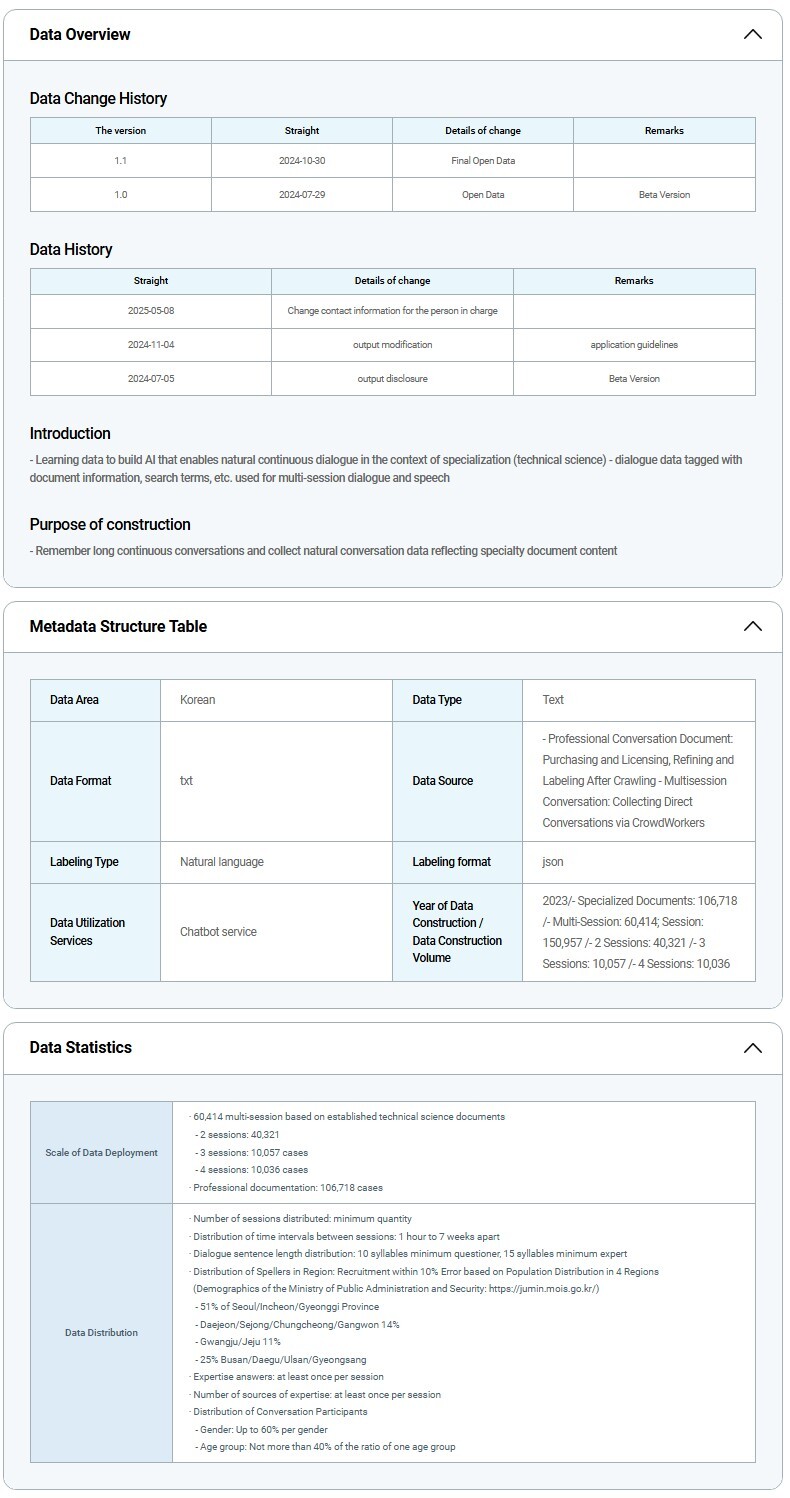The height and width of the screenshot is (1498, 790).
Task: Collapse the Metadata Structure Table chevron
Action: tap(752, 626)
